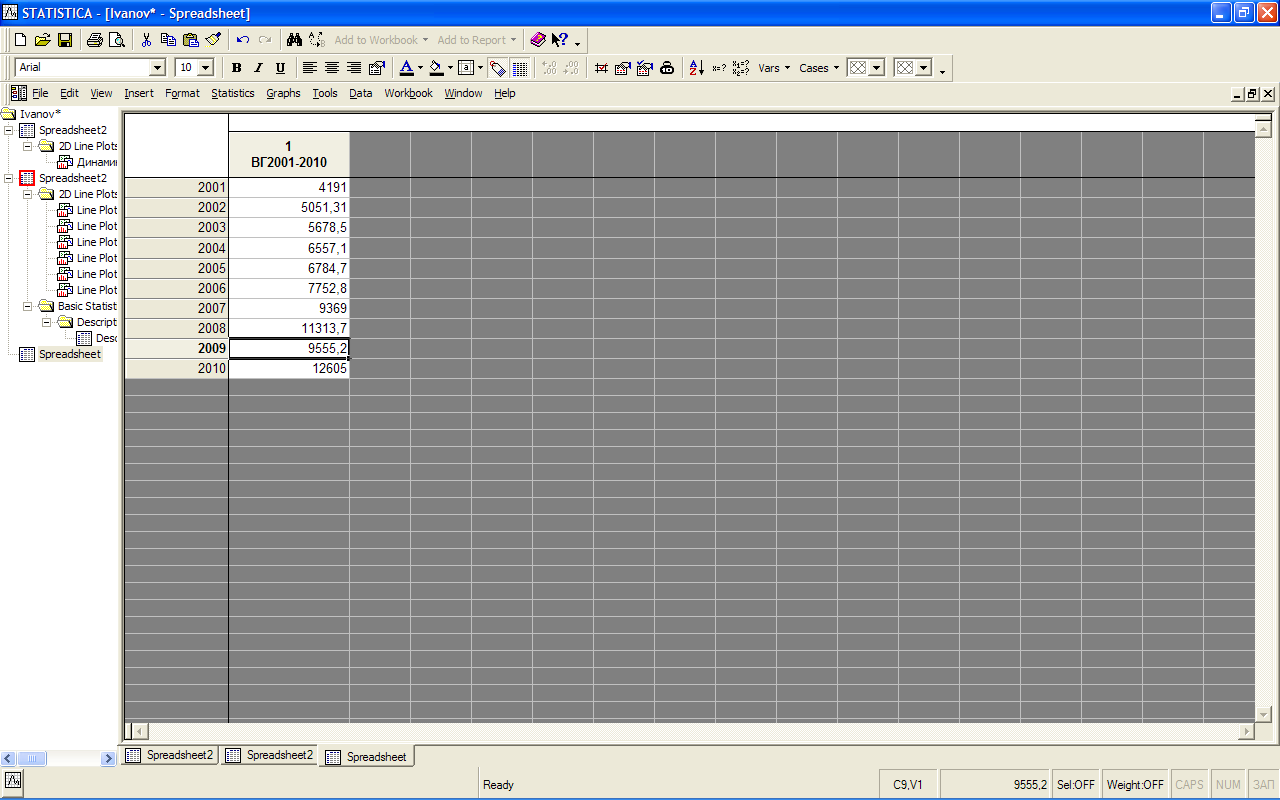Click the tree panel scroll right arrow

pyautogui.click(x=108, y=759)
